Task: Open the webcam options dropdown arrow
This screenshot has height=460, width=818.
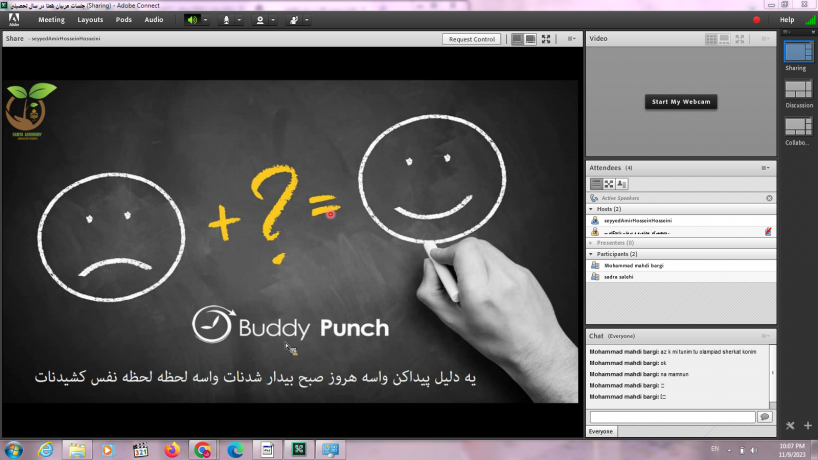Action: coord(273,20)
